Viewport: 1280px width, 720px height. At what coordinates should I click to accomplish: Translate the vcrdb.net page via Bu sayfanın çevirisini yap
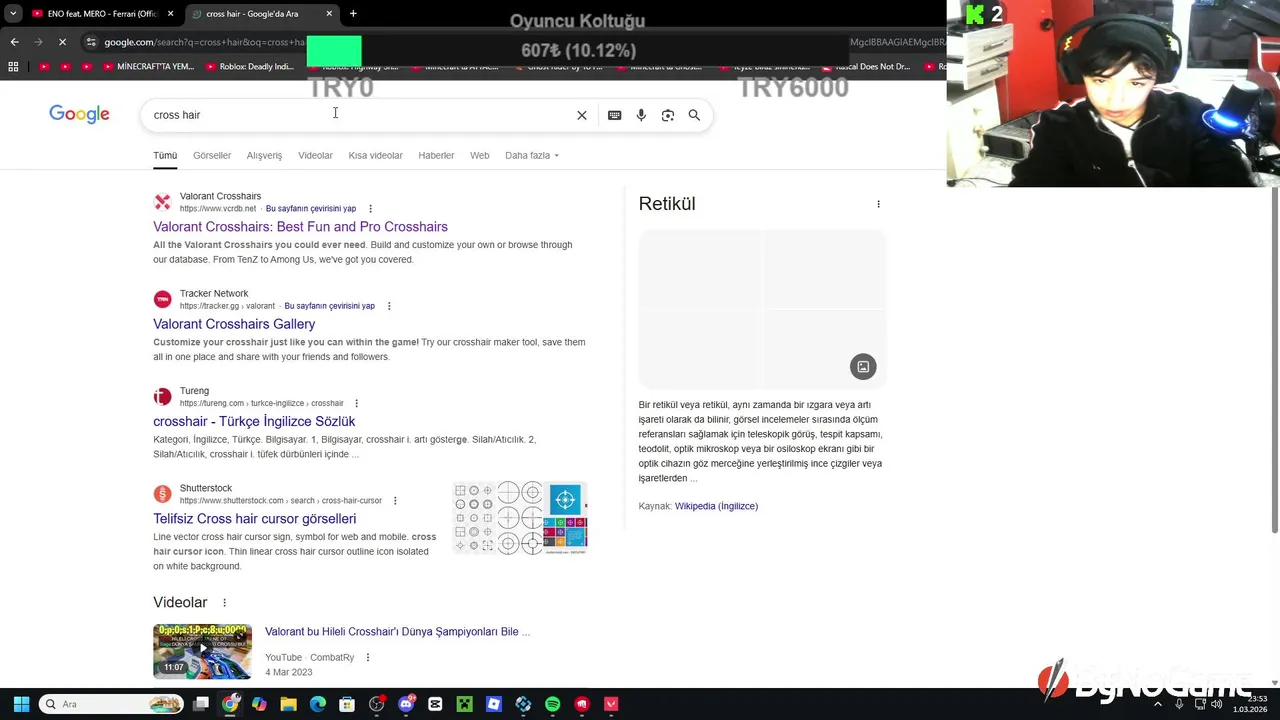(311, 209)
